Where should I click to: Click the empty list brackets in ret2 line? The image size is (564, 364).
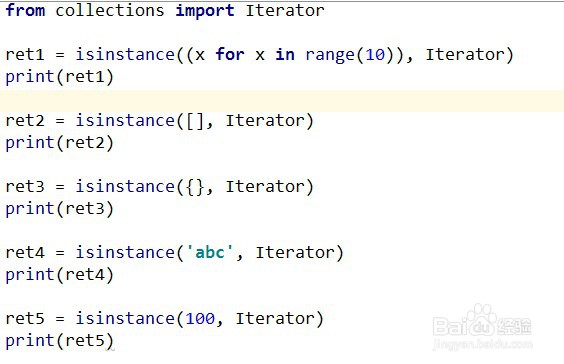point(195,121)
